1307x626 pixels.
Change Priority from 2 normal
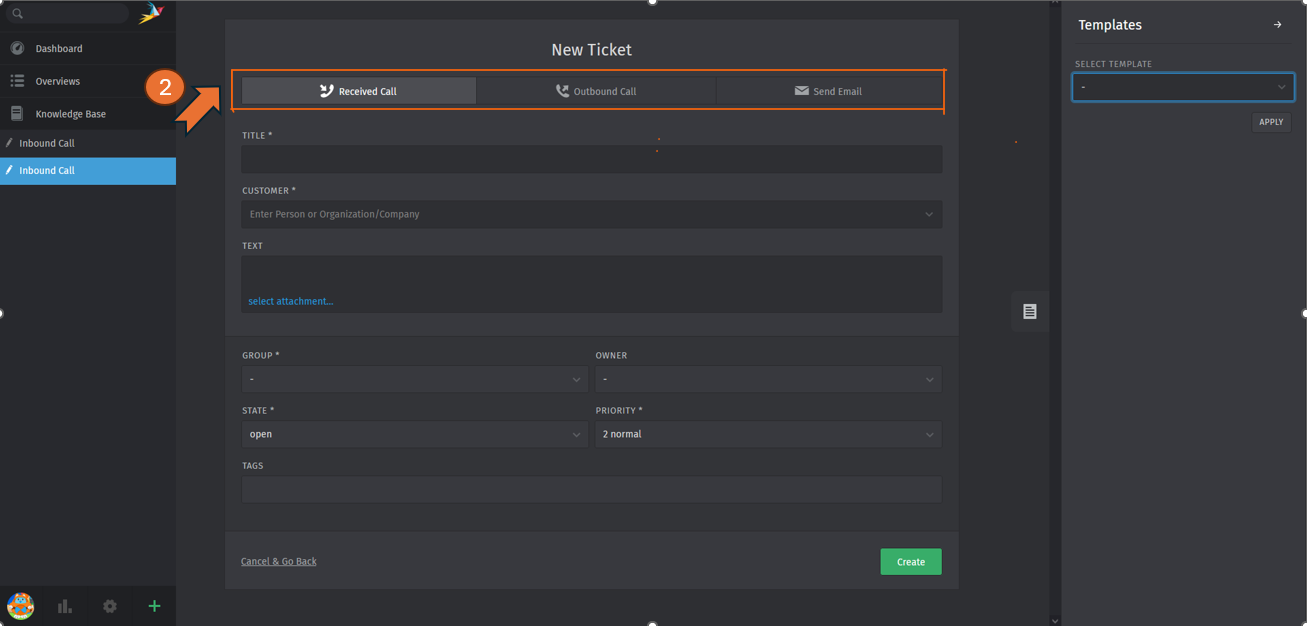pyautogui.click(x=768, y=434)
